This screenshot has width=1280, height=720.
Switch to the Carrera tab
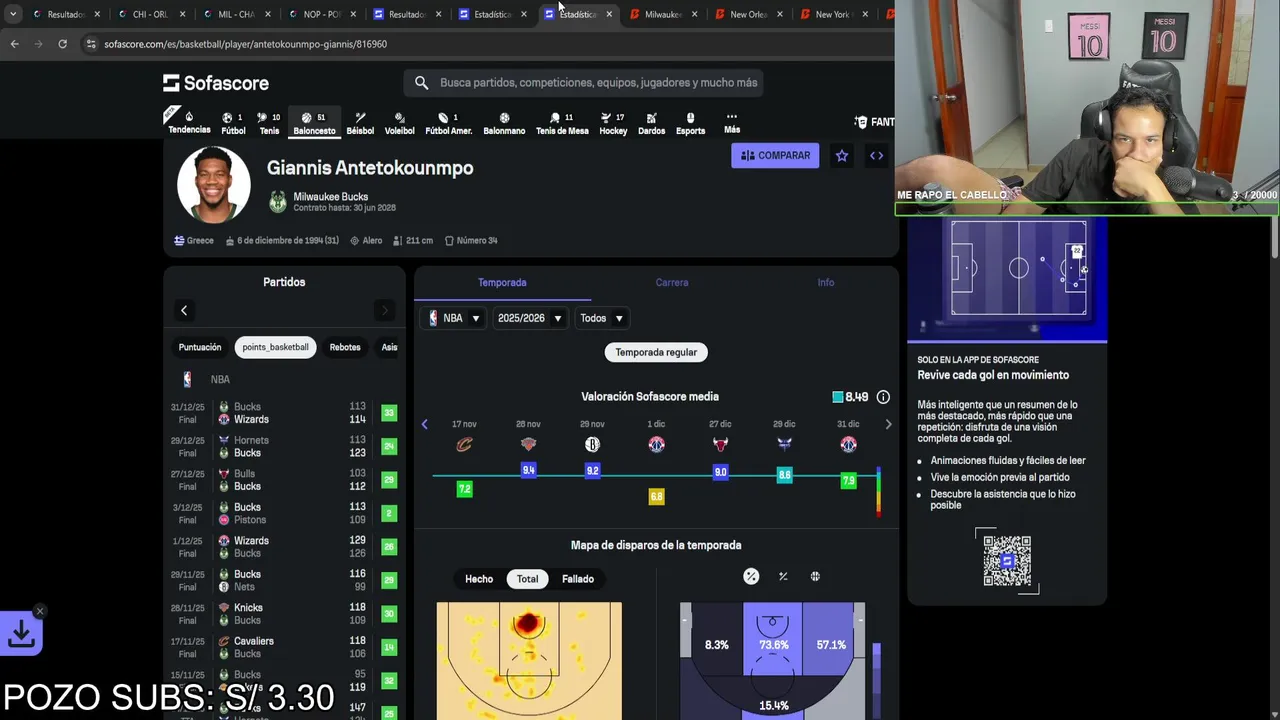pos(672,283)
